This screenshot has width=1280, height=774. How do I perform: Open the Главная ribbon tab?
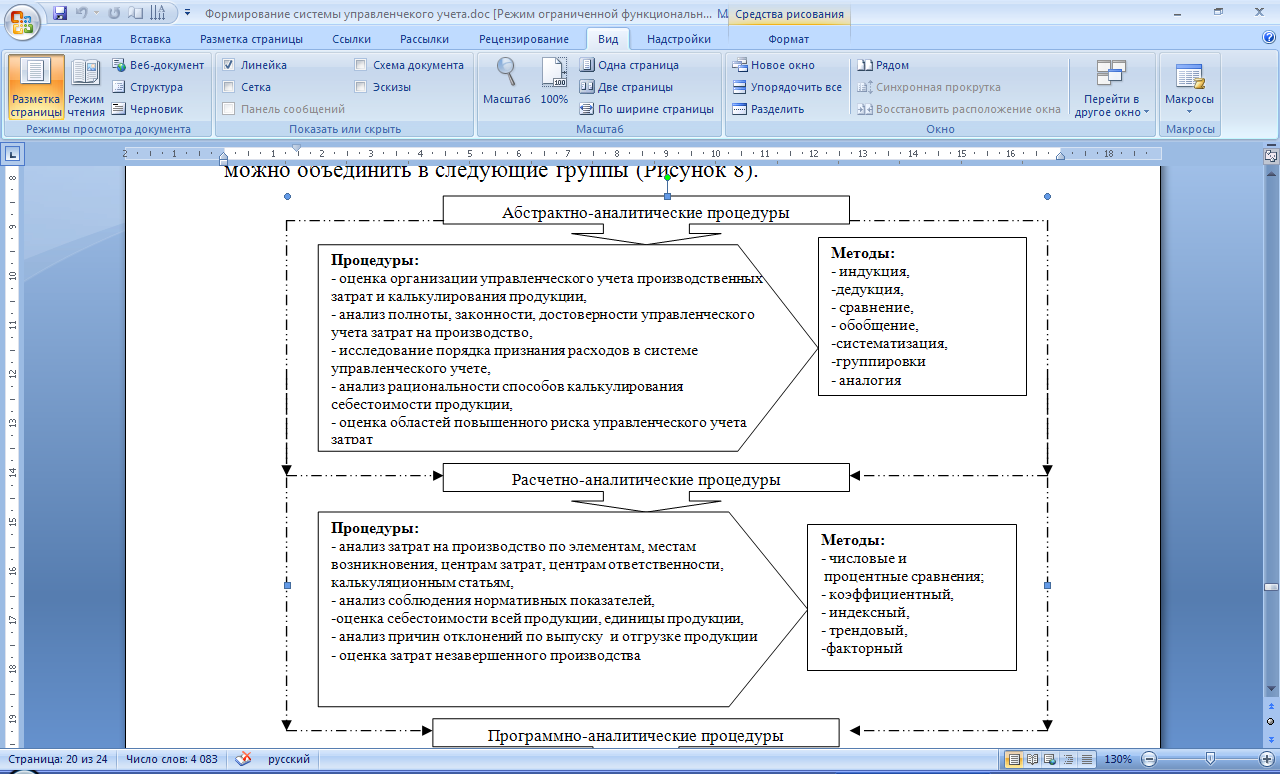(81, 39)
